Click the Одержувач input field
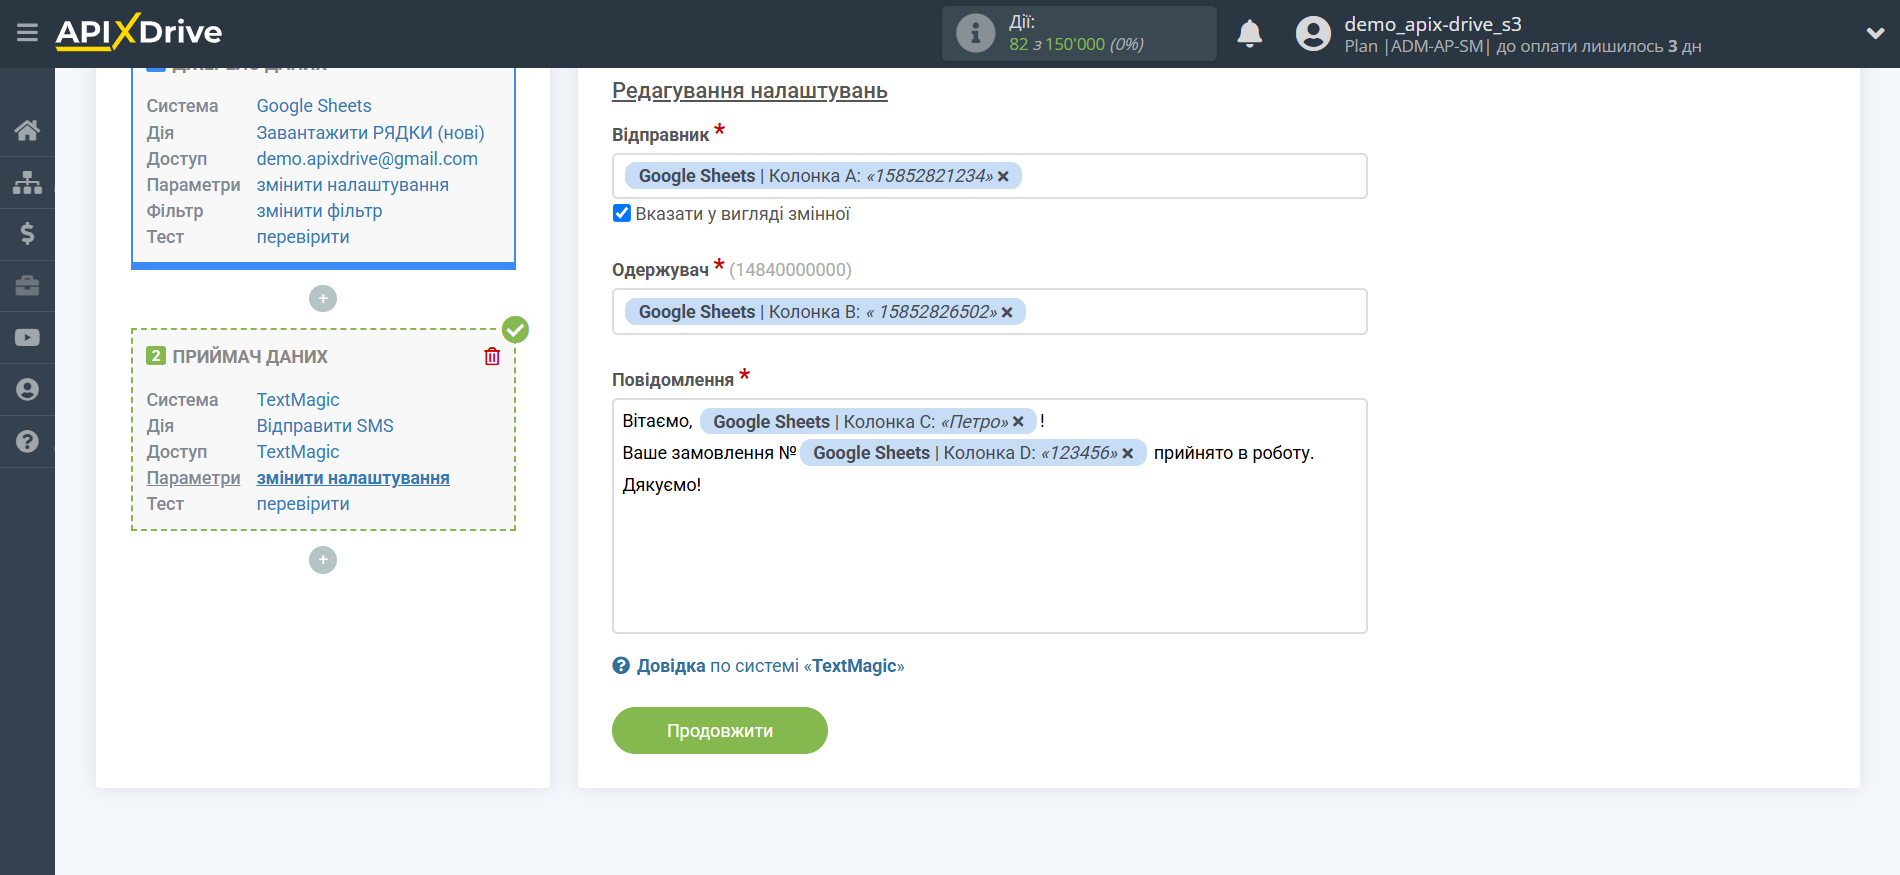This screenshot has width=1900, height=875. tap(989, 312)
